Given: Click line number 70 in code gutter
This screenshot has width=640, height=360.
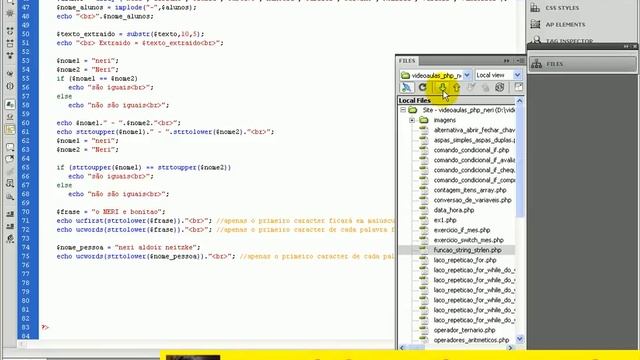Looking at the screenshot, I should tap(25, 212).
